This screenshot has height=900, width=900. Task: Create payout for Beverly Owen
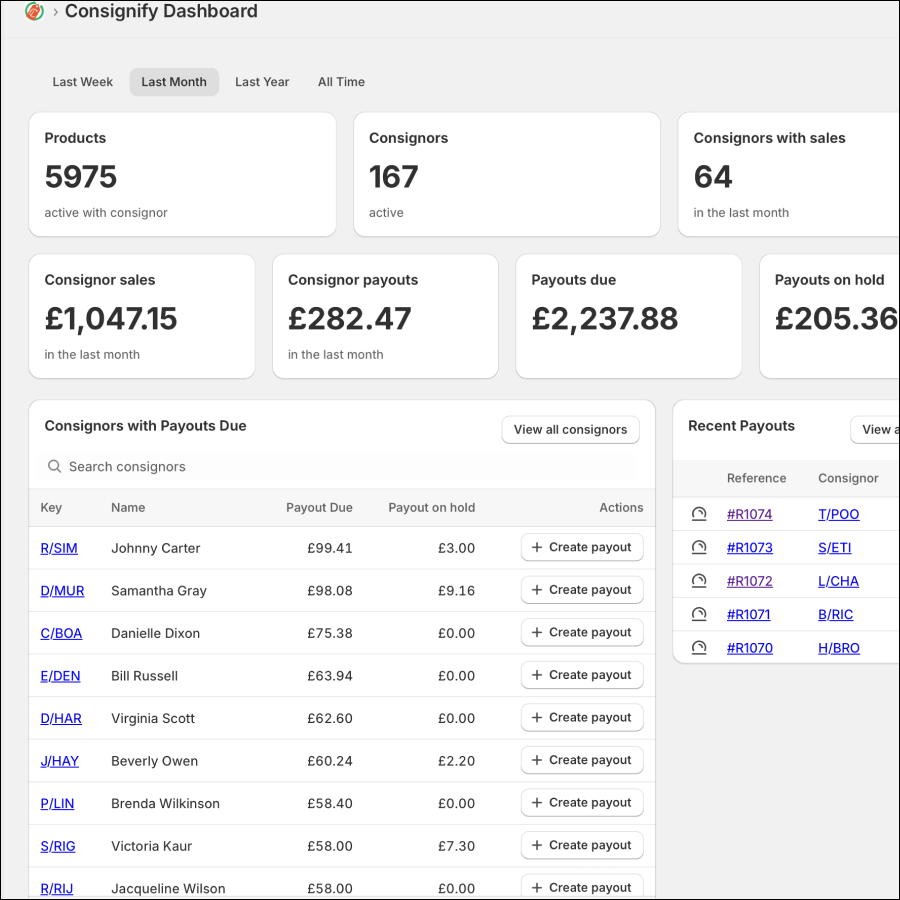[582, 760]
